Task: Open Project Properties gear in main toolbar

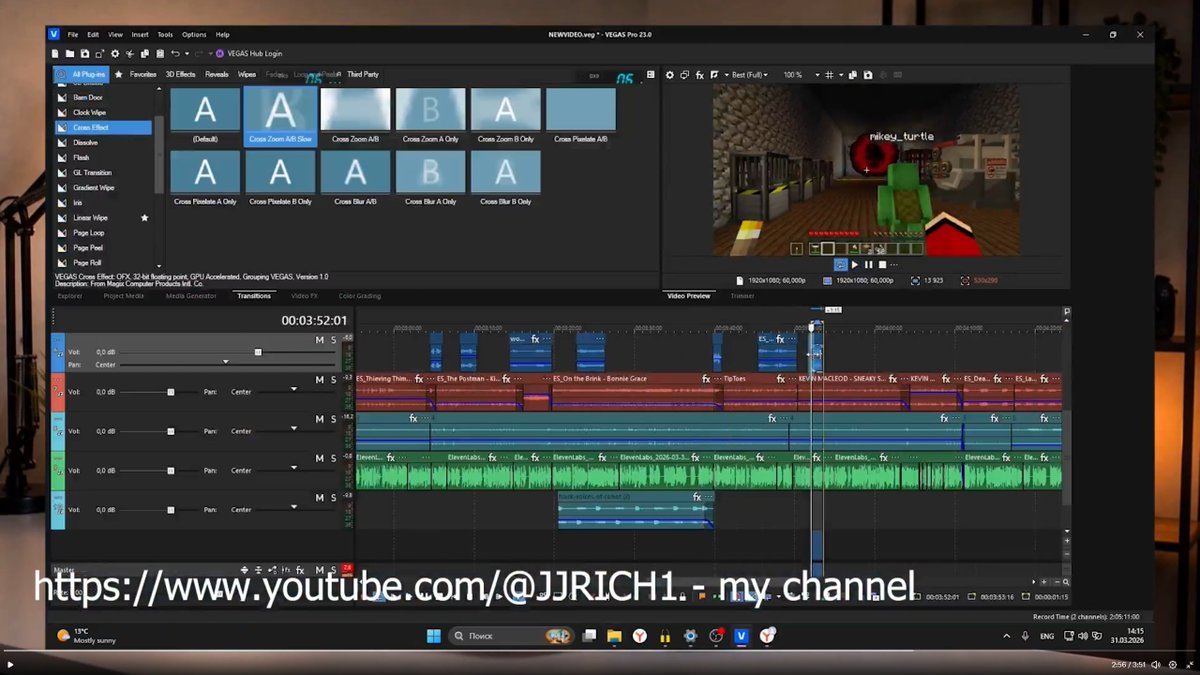Action: click(x=115, y=53)
